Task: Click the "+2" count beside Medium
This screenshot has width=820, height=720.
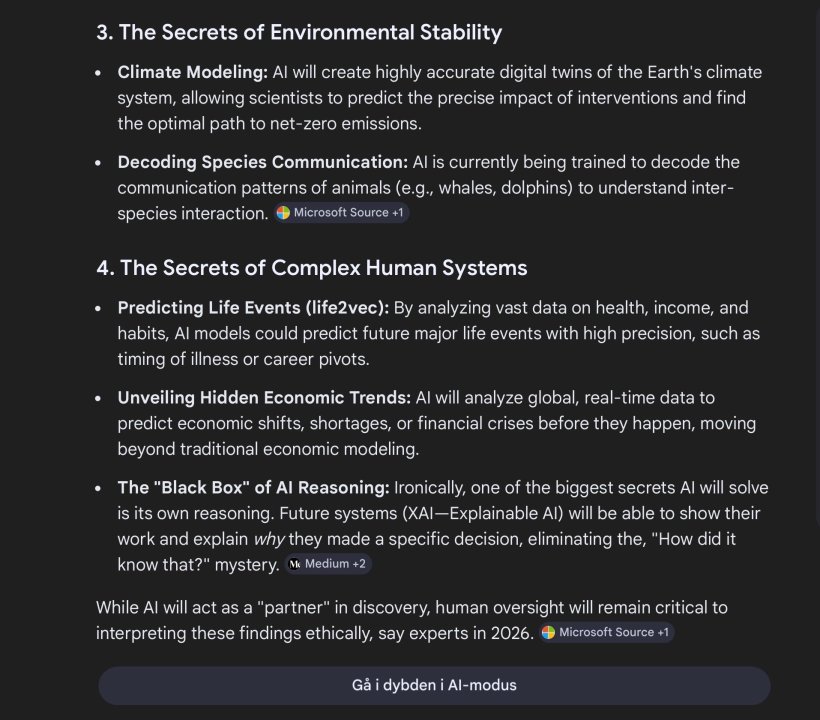Action: coord(359,564)
